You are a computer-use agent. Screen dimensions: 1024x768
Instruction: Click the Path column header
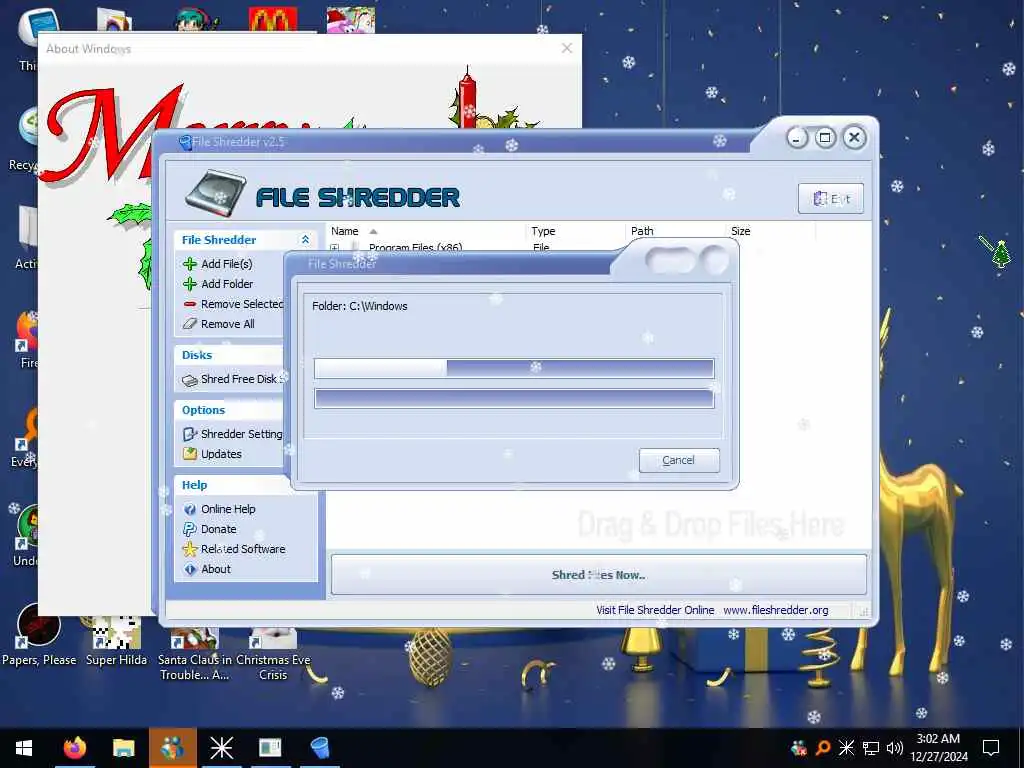[642, 231]
